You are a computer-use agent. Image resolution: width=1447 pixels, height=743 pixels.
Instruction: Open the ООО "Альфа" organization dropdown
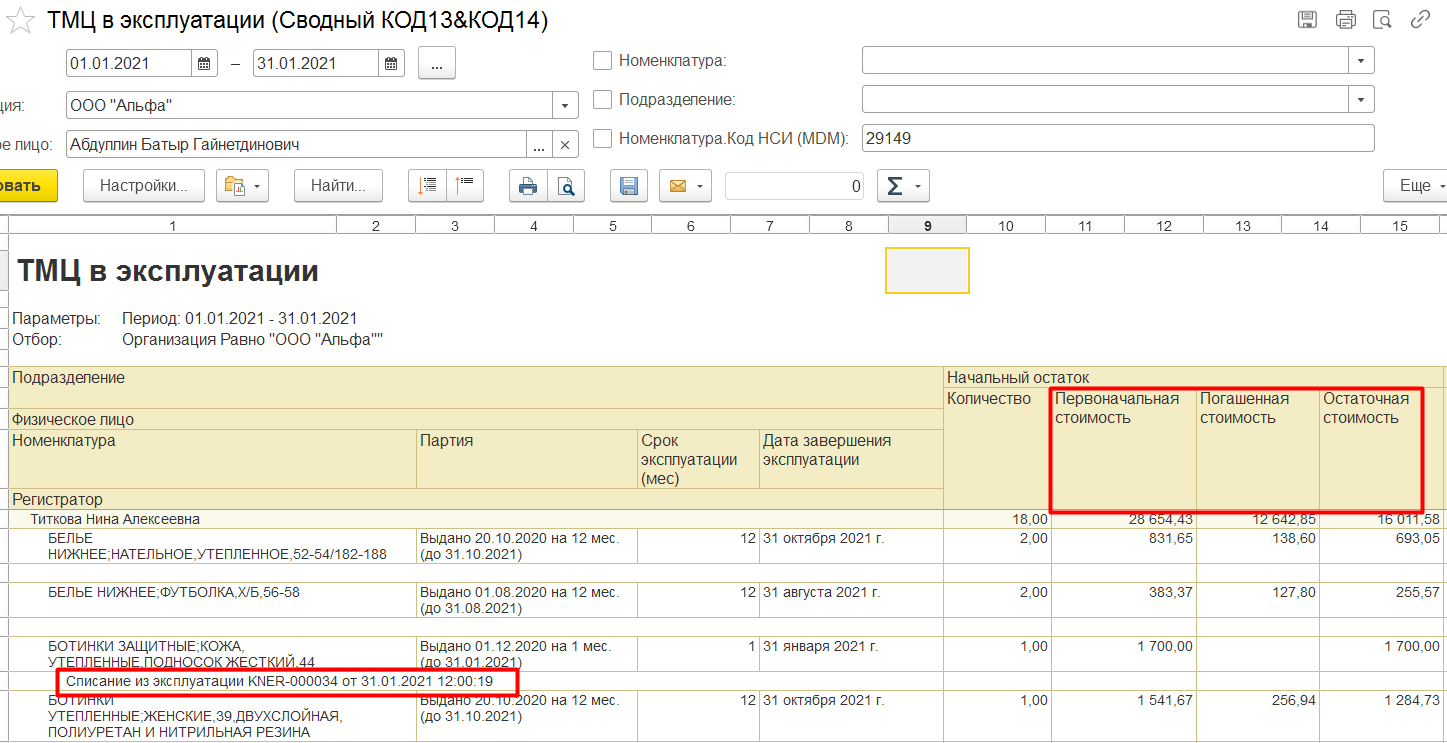pyautogui.click(x=565, y=105)
